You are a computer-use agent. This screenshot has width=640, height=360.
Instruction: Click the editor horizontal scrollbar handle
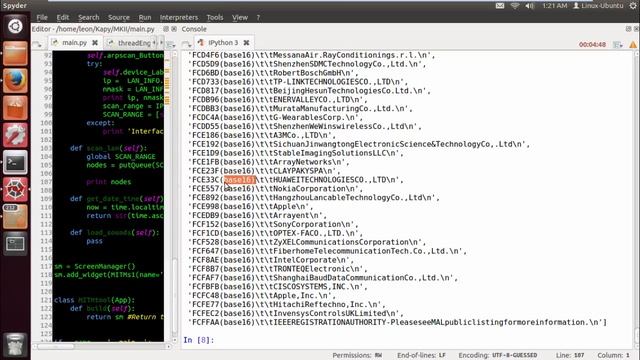pyautogui.click(x=56, y=347)
